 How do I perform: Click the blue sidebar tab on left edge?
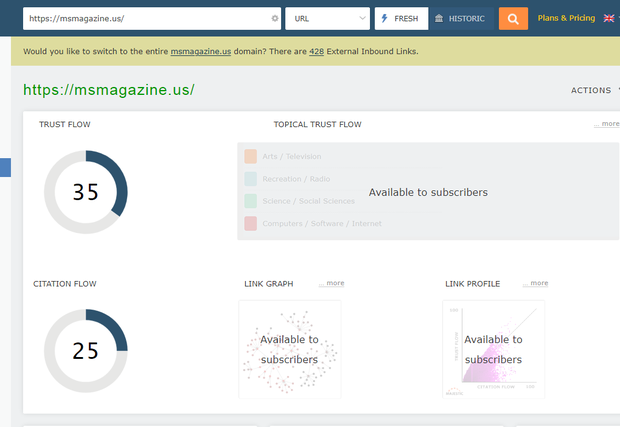tap(5, 167)
